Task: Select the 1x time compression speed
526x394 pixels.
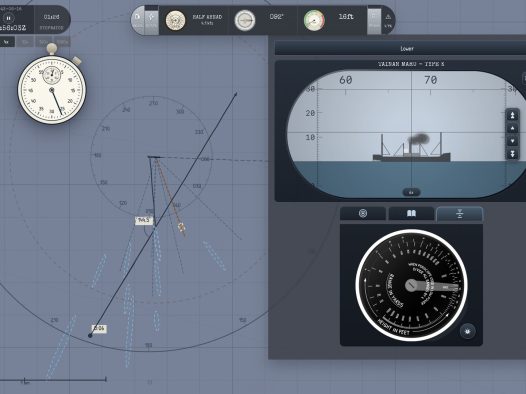Action: pyautogui.click(x=6, y=42)
